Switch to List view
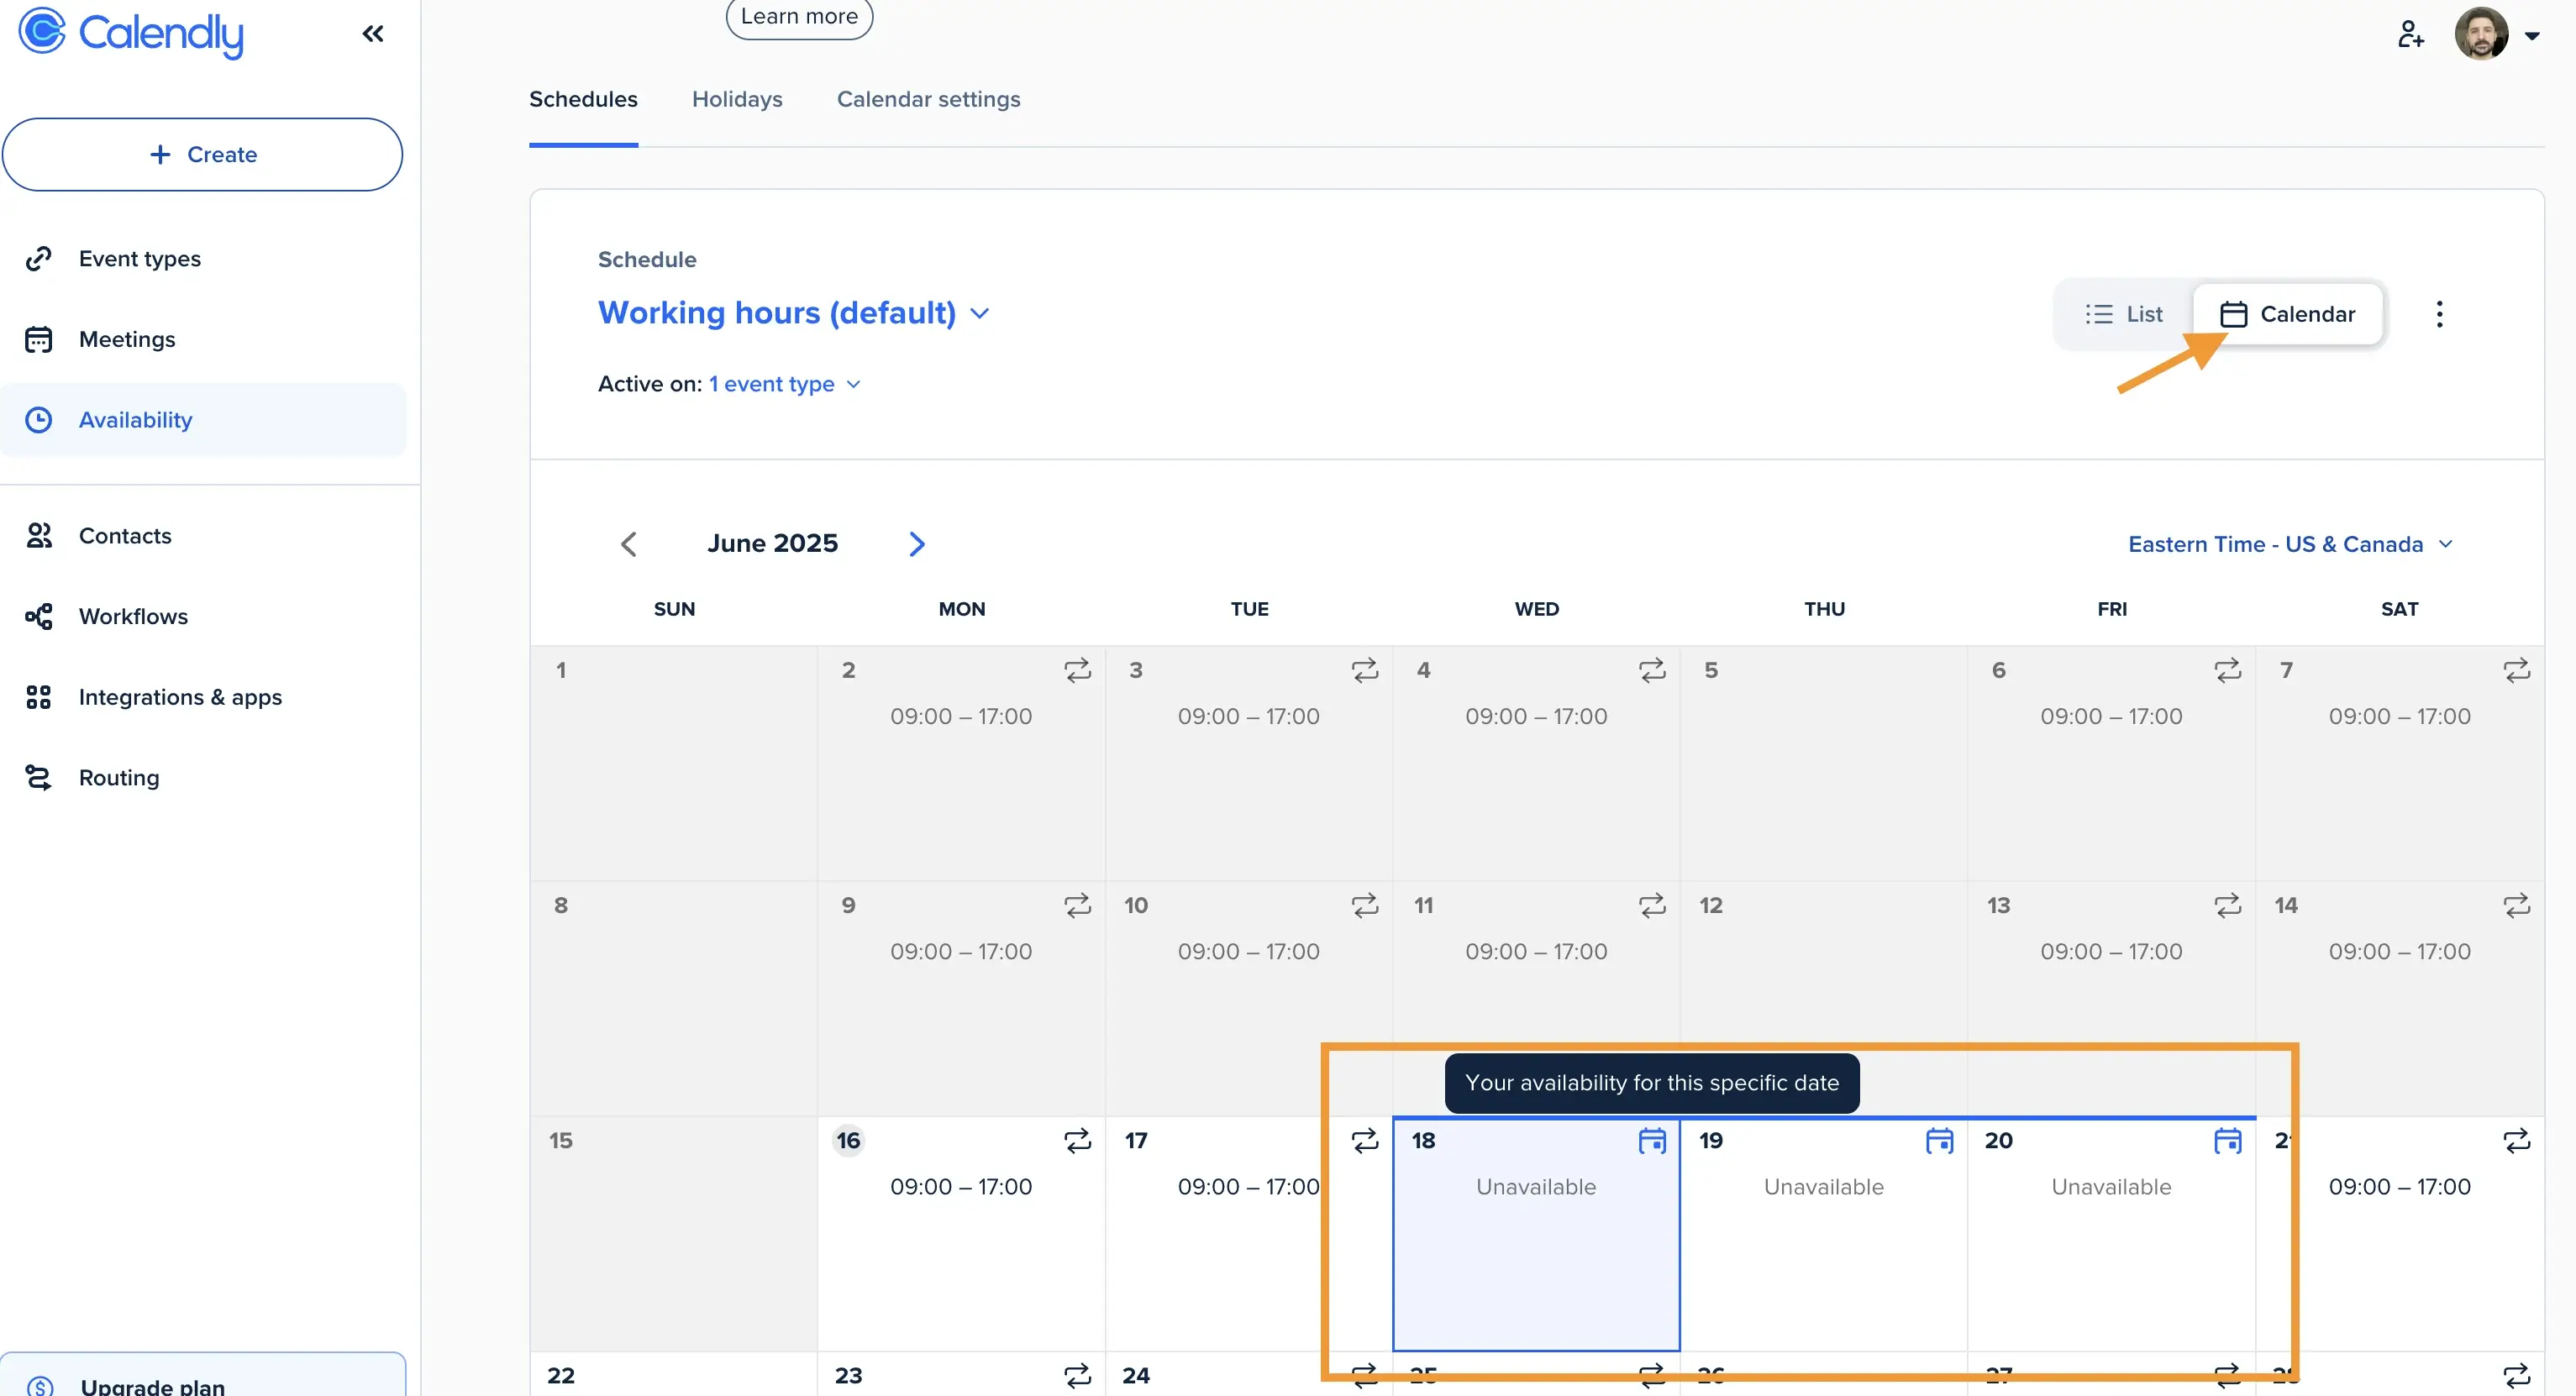Viewport: 2576px width, 1396px height. [2124, 314]
